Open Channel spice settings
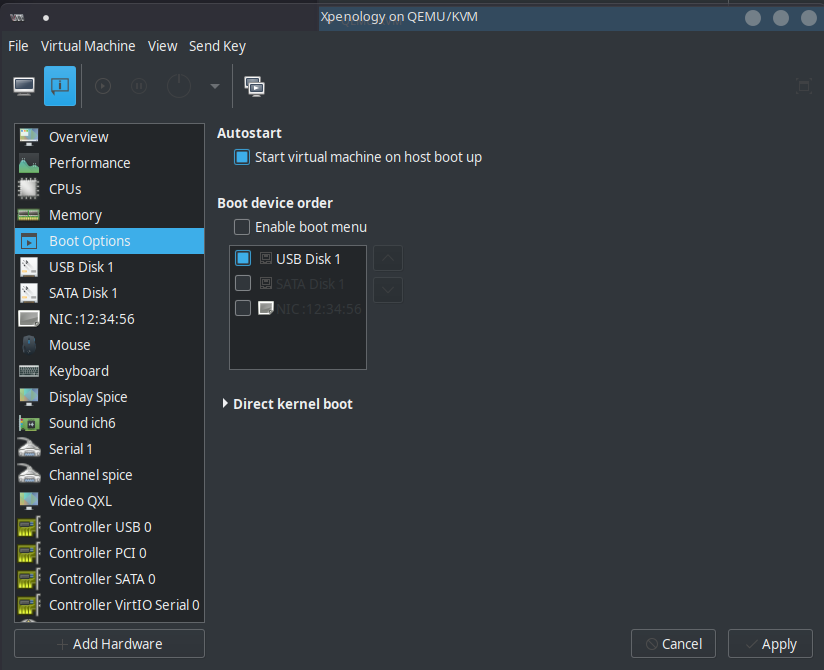The height and width of the screenshot is (670, 824). [x=109, y=475]
